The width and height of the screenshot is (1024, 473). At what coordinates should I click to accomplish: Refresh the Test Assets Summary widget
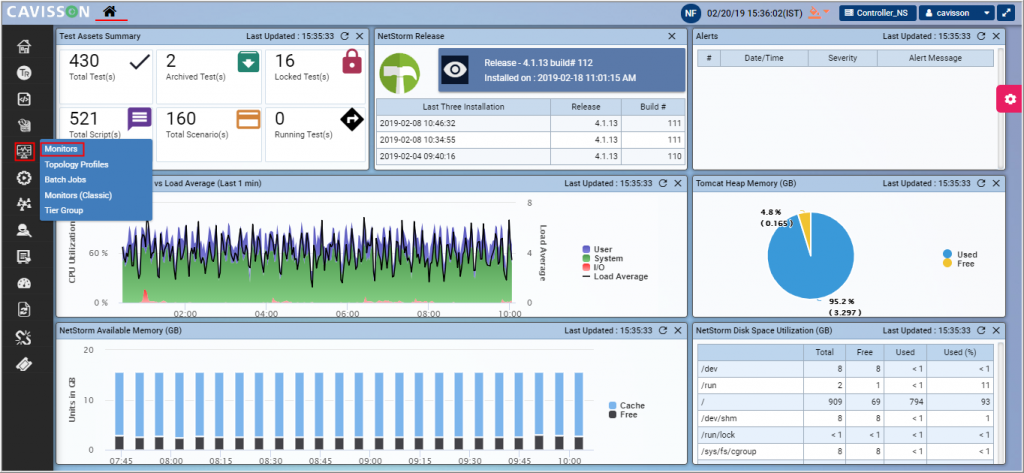345,37
